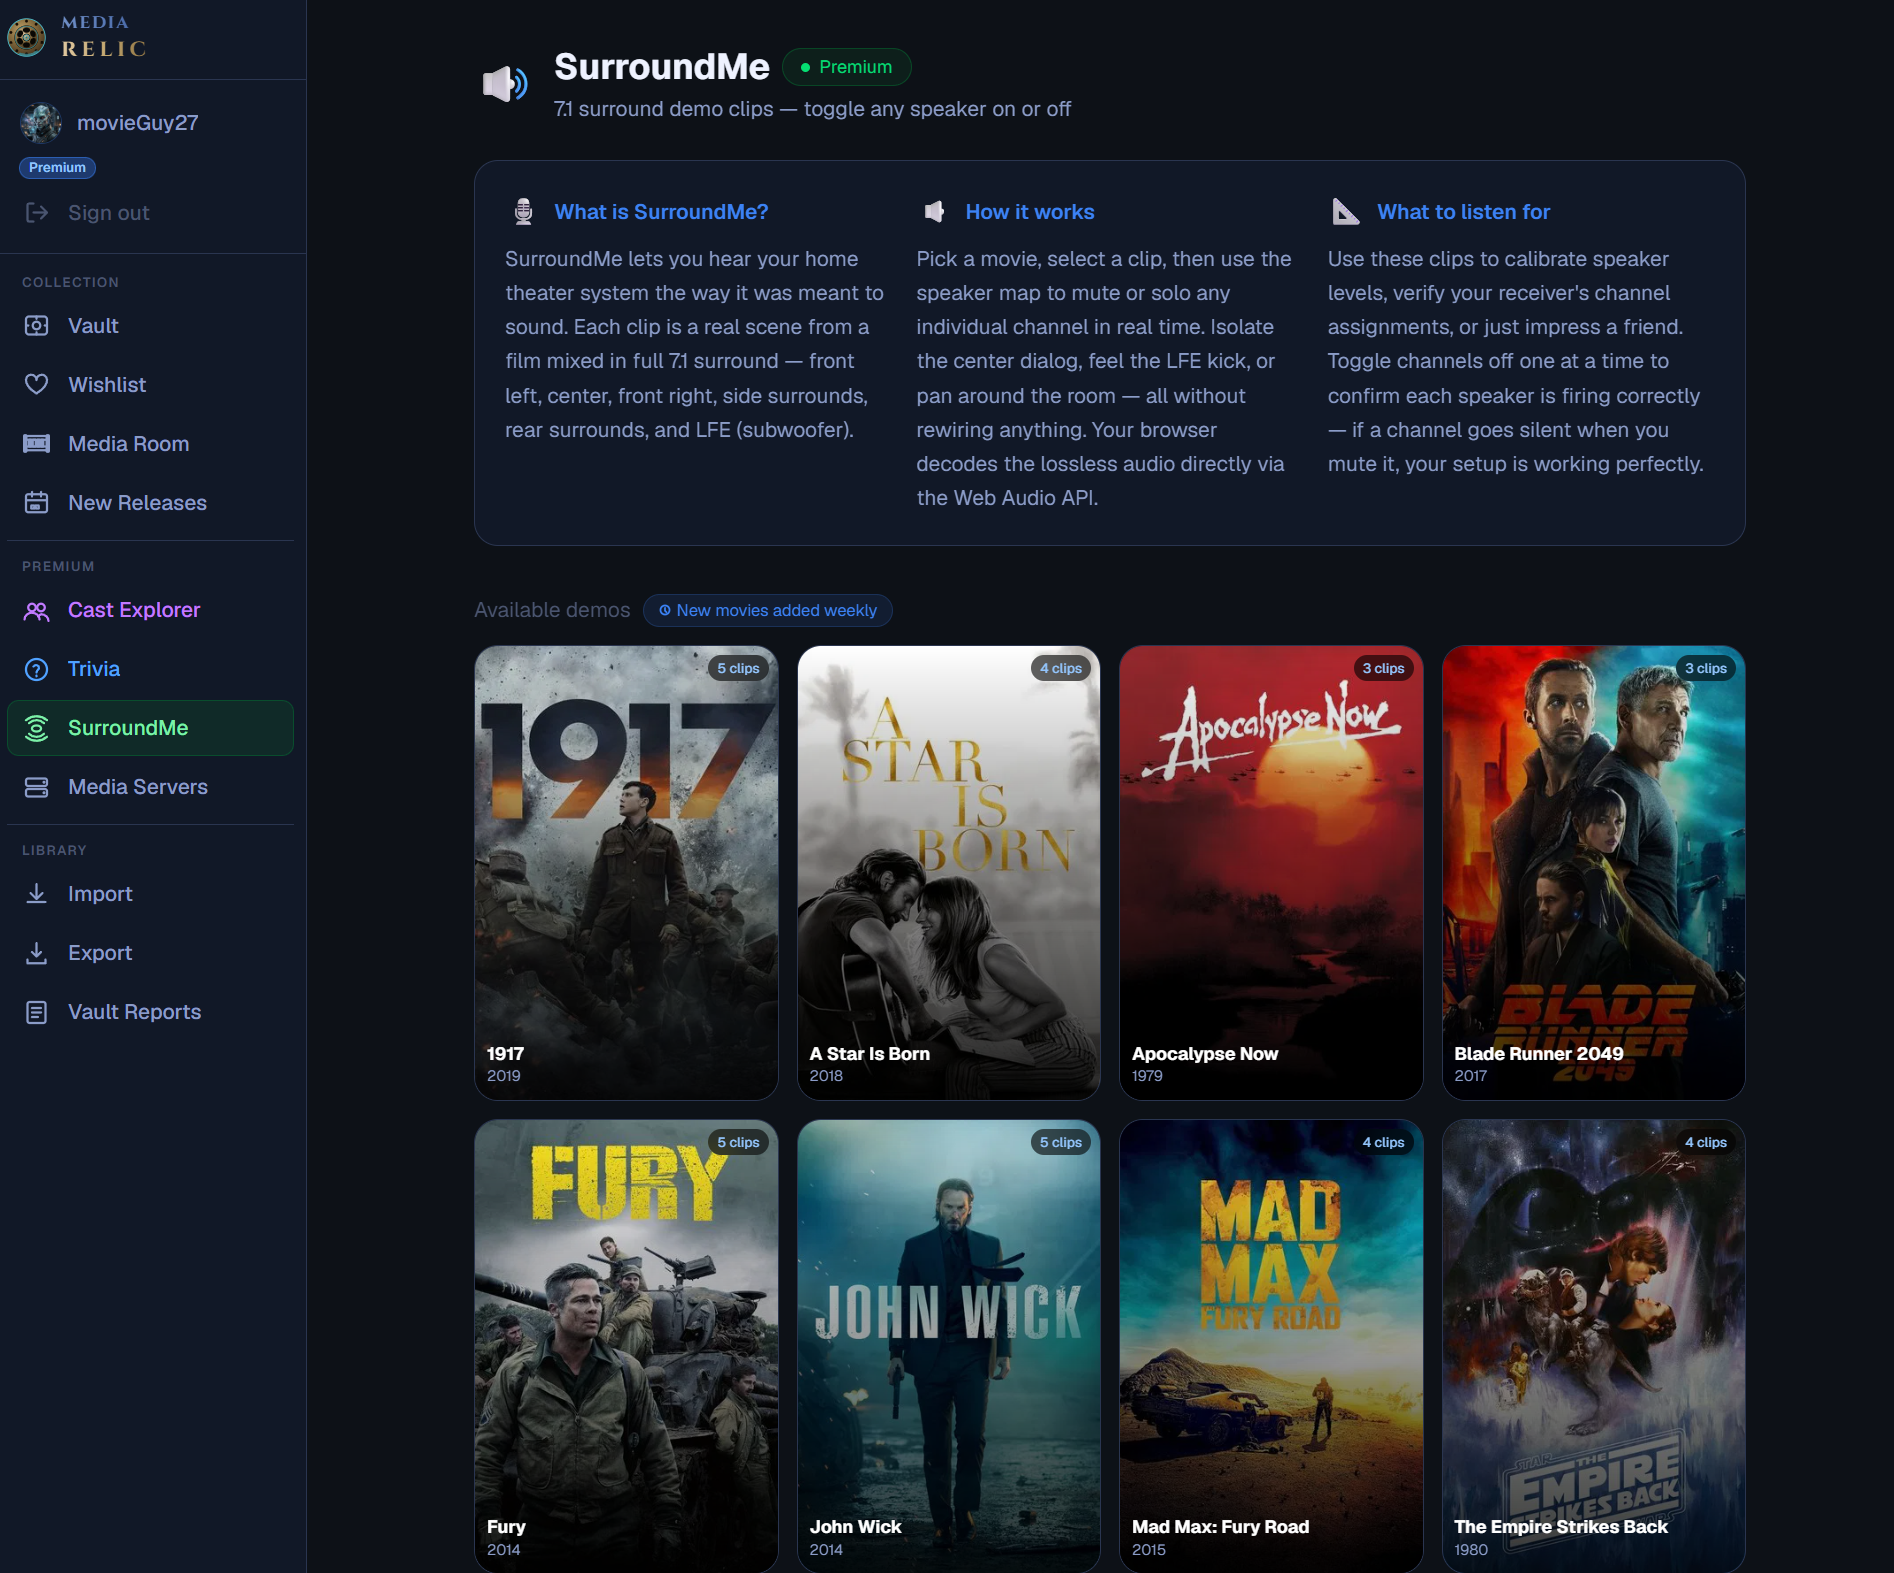Select Export in the Library section

tap(150, 953)
